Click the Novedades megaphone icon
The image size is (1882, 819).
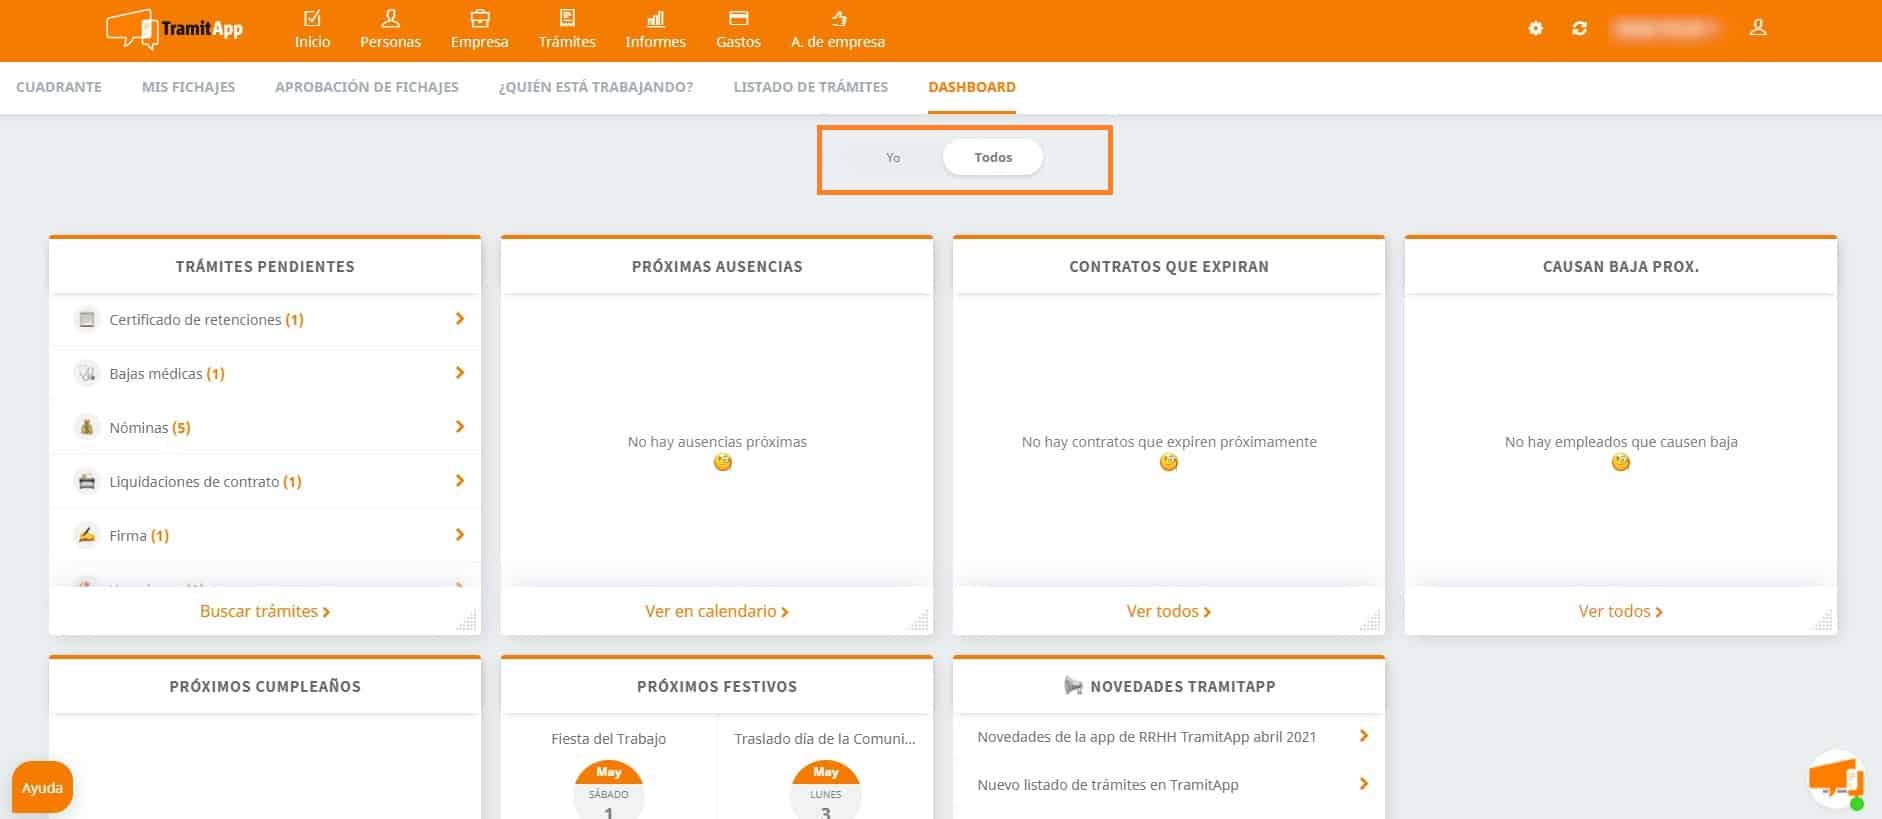1073,686
